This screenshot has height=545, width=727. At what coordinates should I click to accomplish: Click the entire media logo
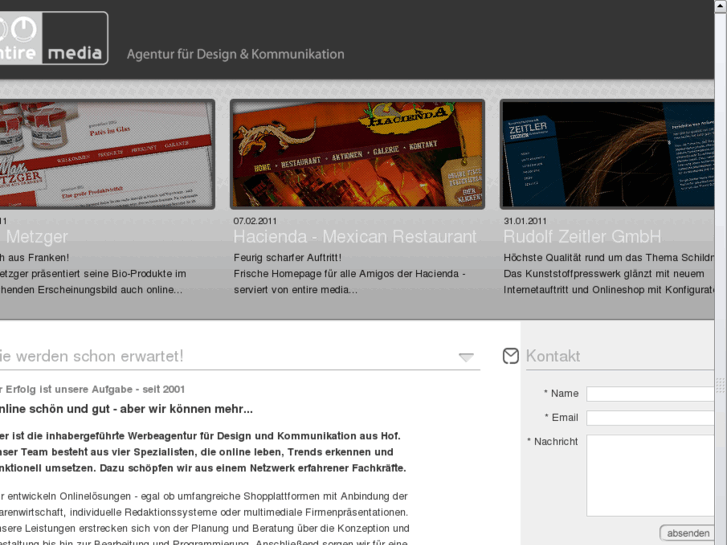54,38
